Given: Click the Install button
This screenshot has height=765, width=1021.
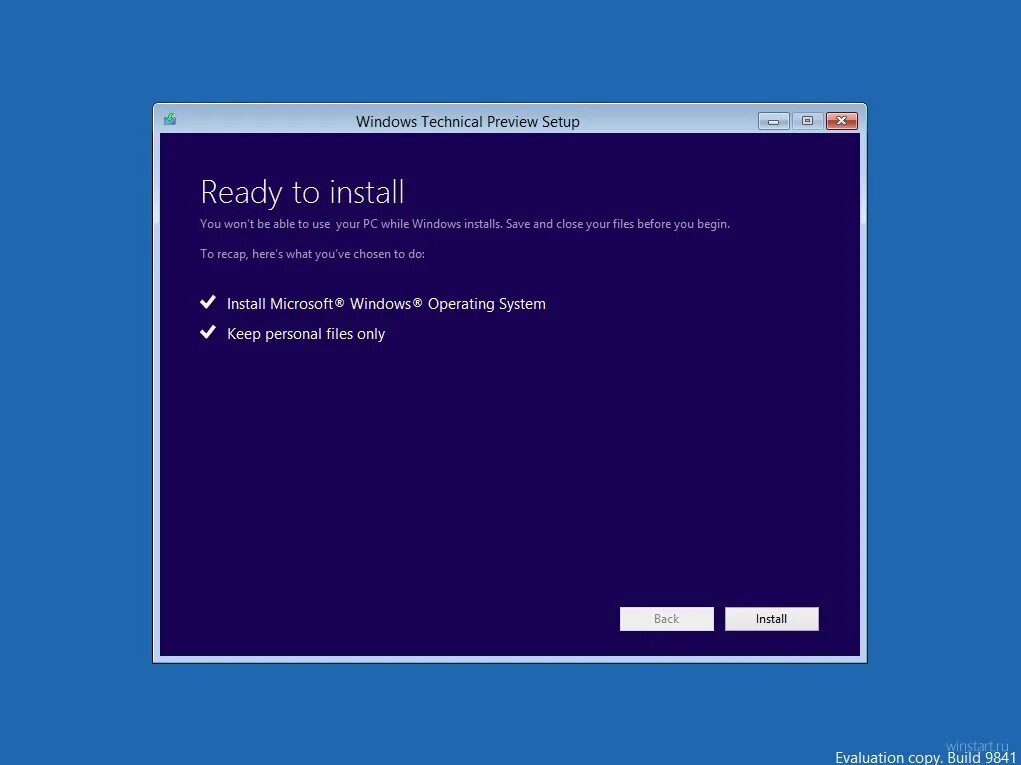Looking at the screenshot, I should pos(772,619).
